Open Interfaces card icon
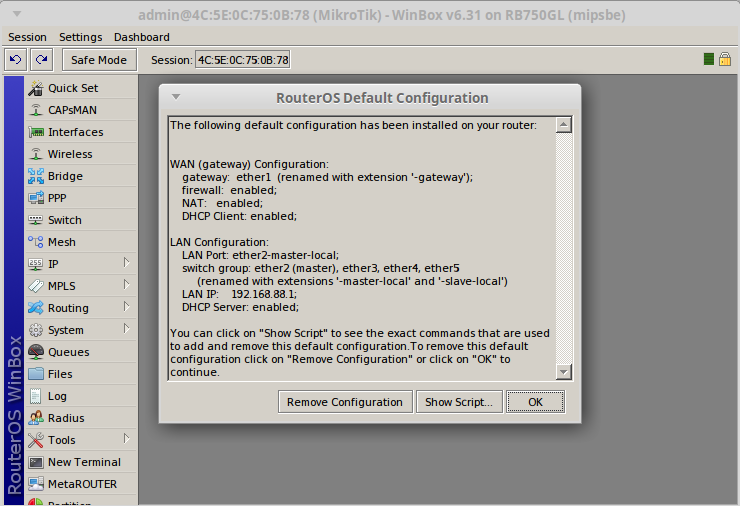The height and width of the screenshot is (506, 740). (x=35, y=132)
